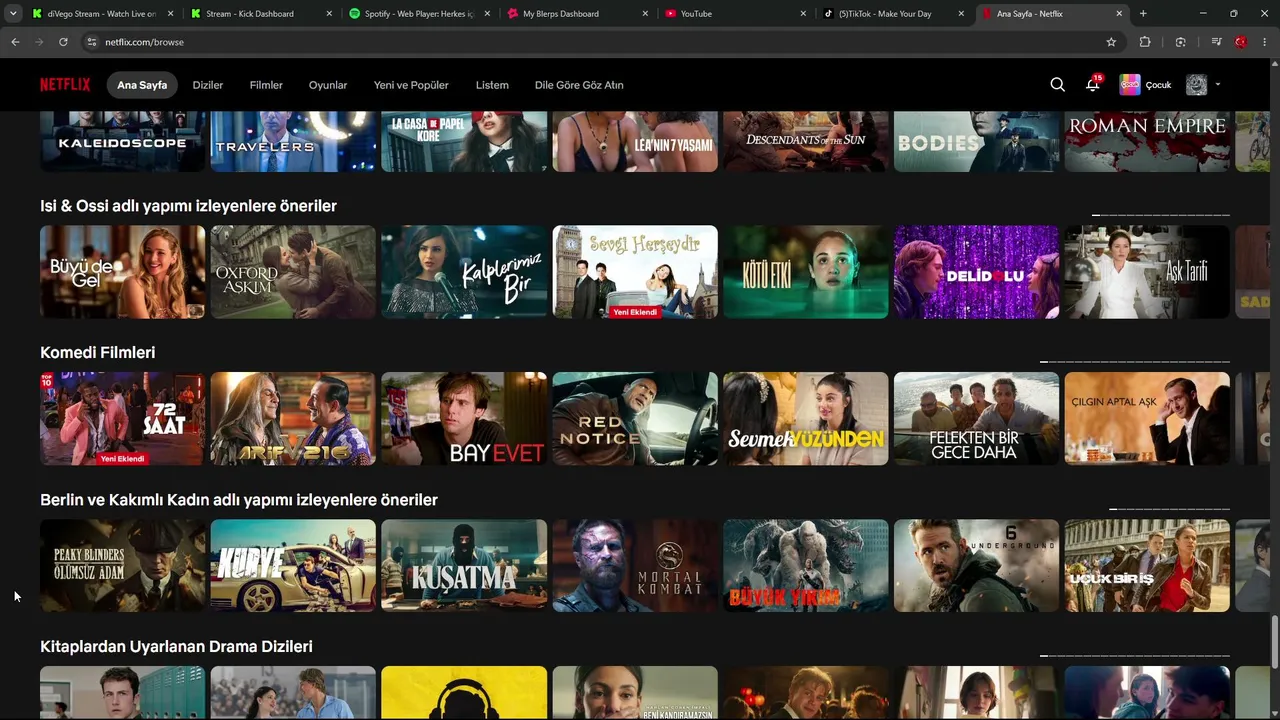Open the Dile Göre Göz Atın menu

[x=579, y=85]
